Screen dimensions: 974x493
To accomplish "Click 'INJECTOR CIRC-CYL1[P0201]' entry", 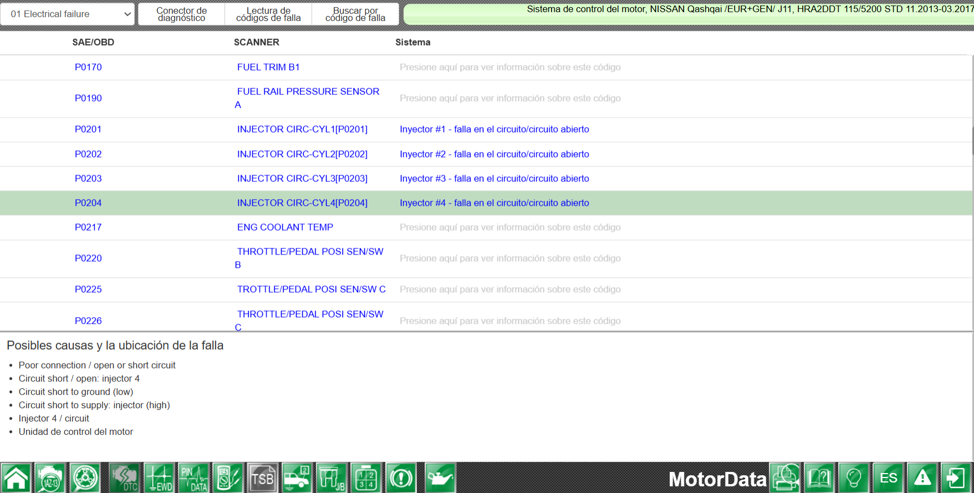I will (302, 129).
